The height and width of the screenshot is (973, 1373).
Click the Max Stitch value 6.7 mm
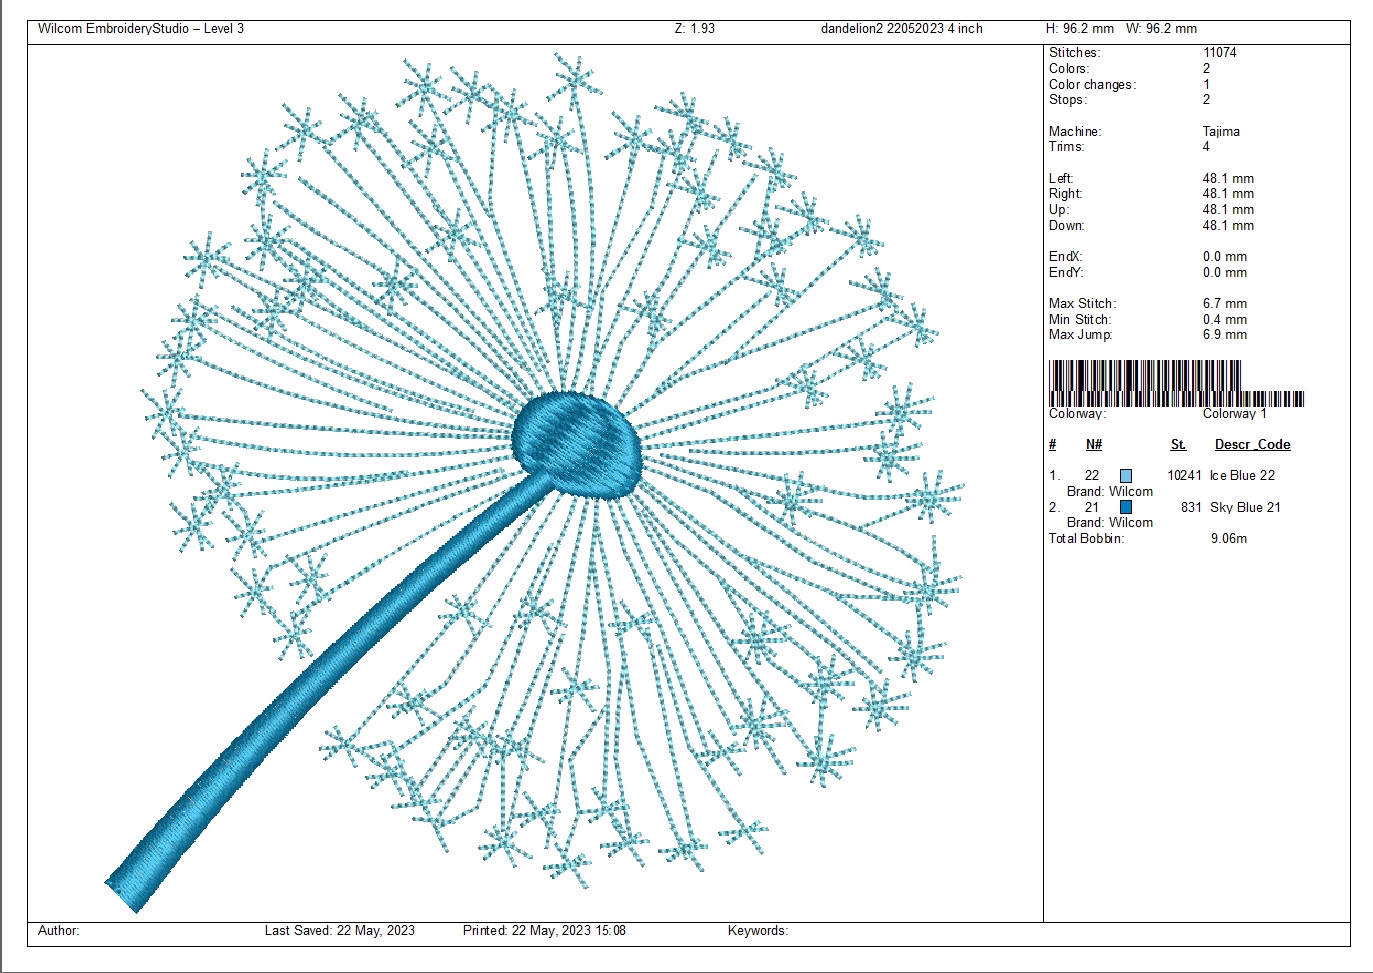1224,304
